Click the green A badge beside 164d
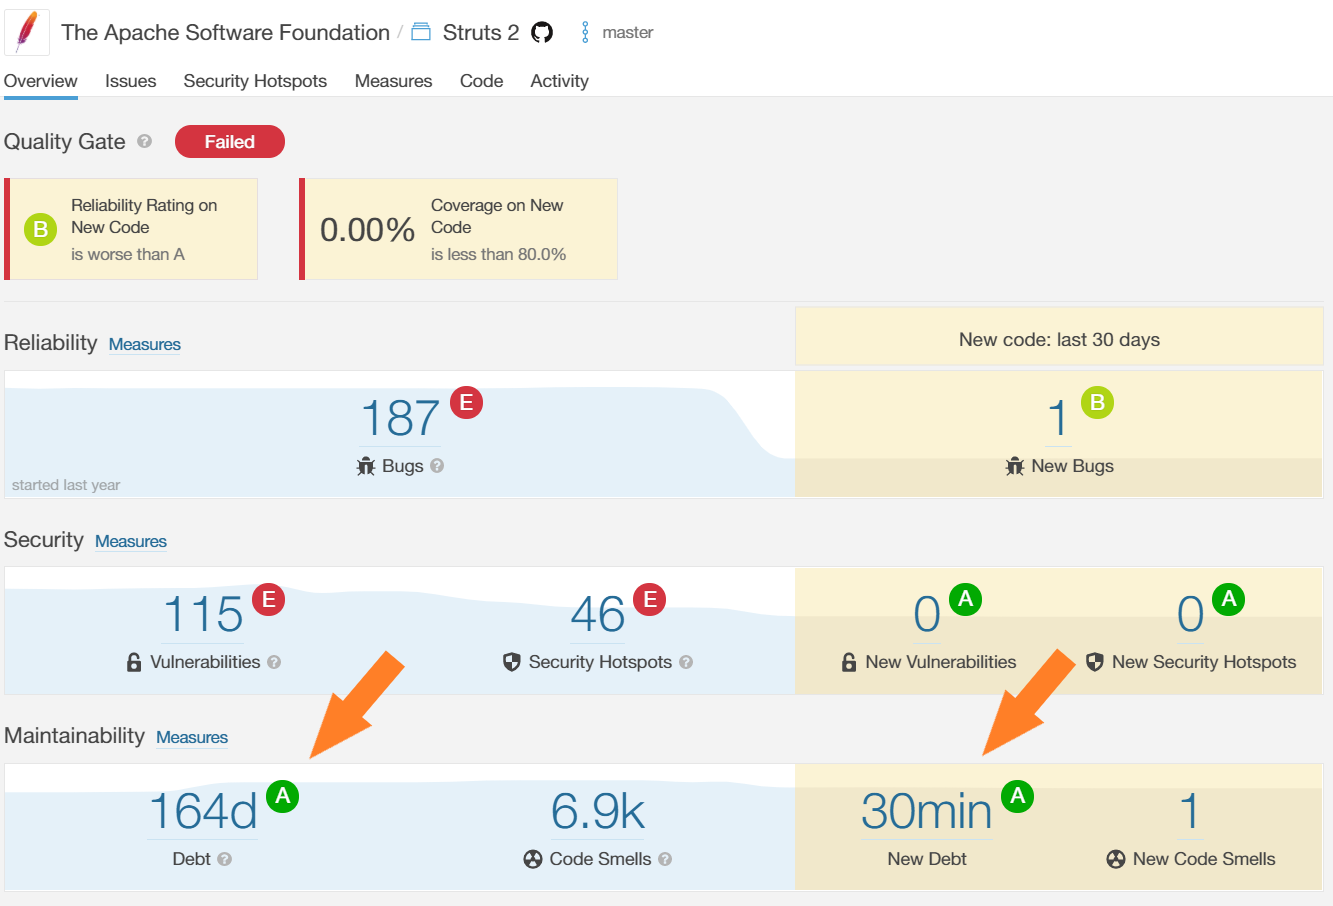 (283, 796)
